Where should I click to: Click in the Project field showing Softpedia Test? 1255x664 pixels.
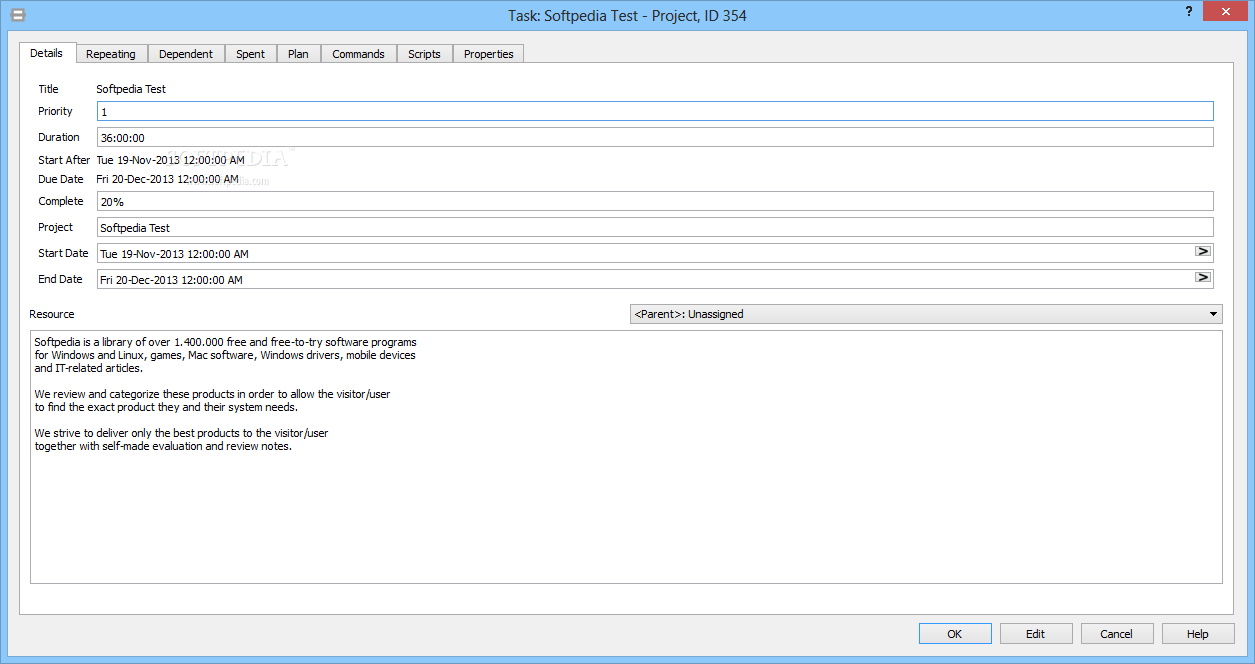655,227
